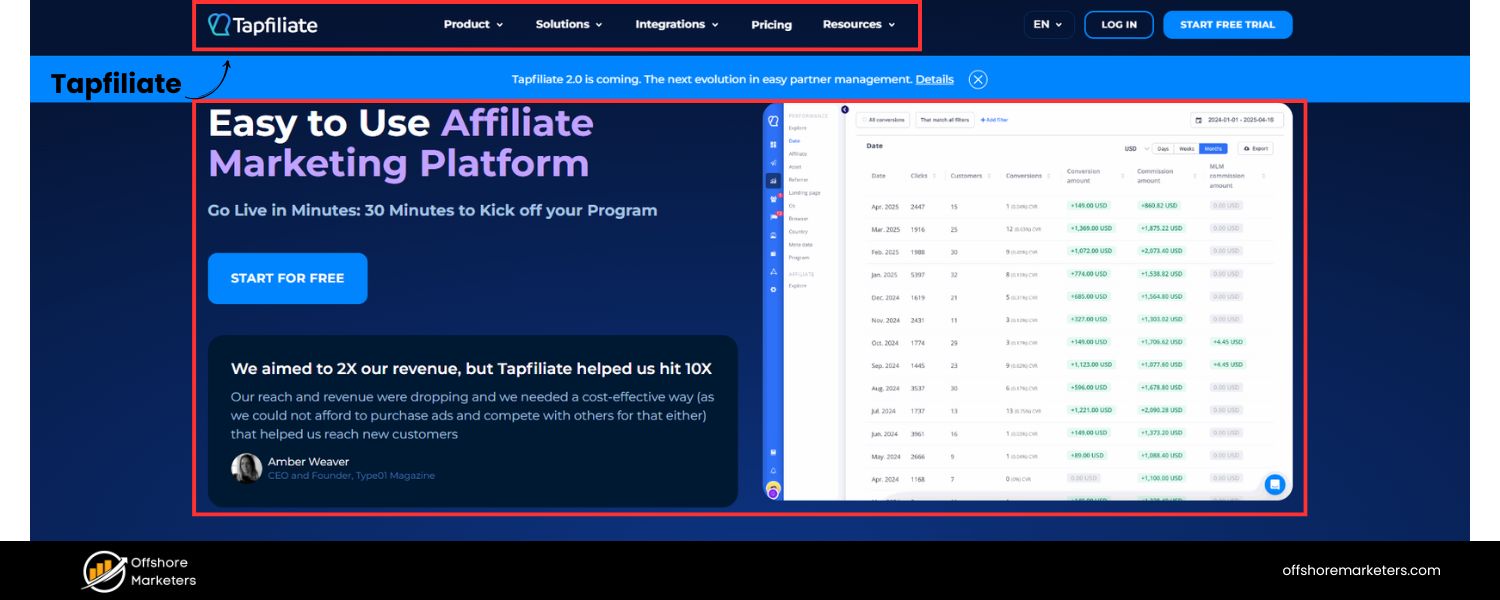Click the dashboard grid icon in sidebar
The height and width of the screenshot is (600, 1500).
[x=773, y=145]
